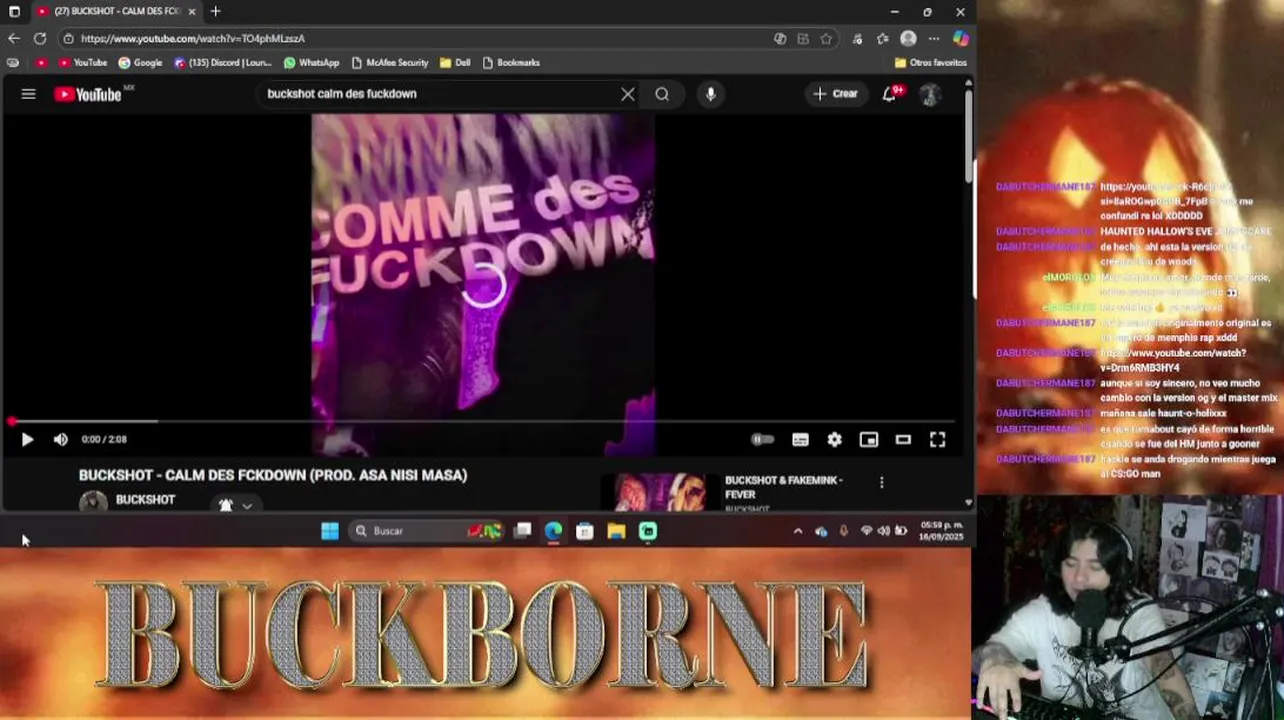This screenshot has width=1284, height=720.
Task: Open the Copilot icon in Edge
Action: point(960,38)
